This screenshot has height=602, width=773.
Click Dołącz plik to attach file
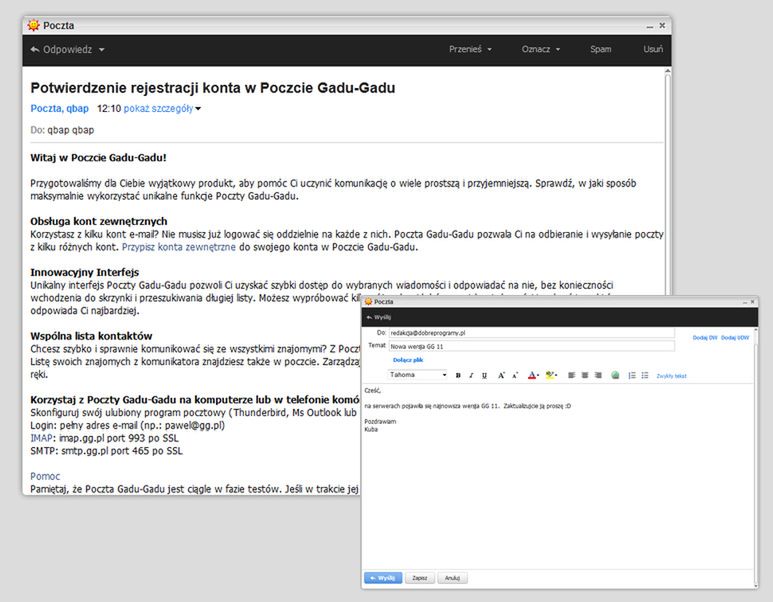[408, 360]
